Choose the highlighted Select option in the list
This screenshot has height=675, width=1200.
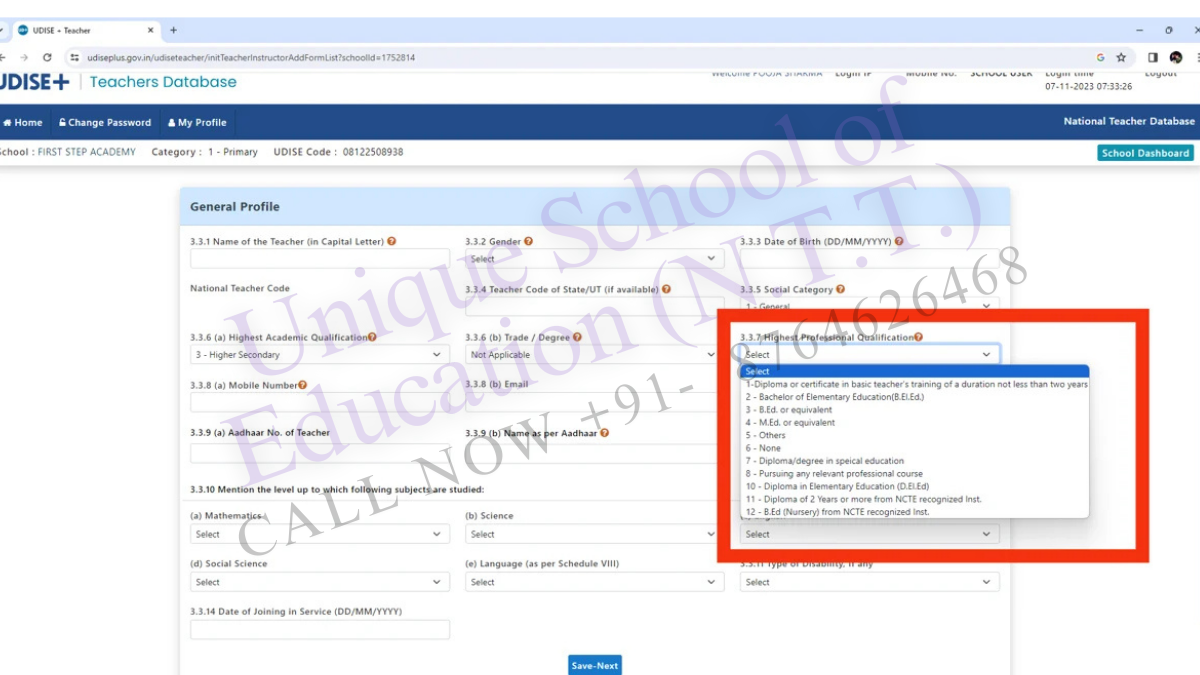coord(915,371)
